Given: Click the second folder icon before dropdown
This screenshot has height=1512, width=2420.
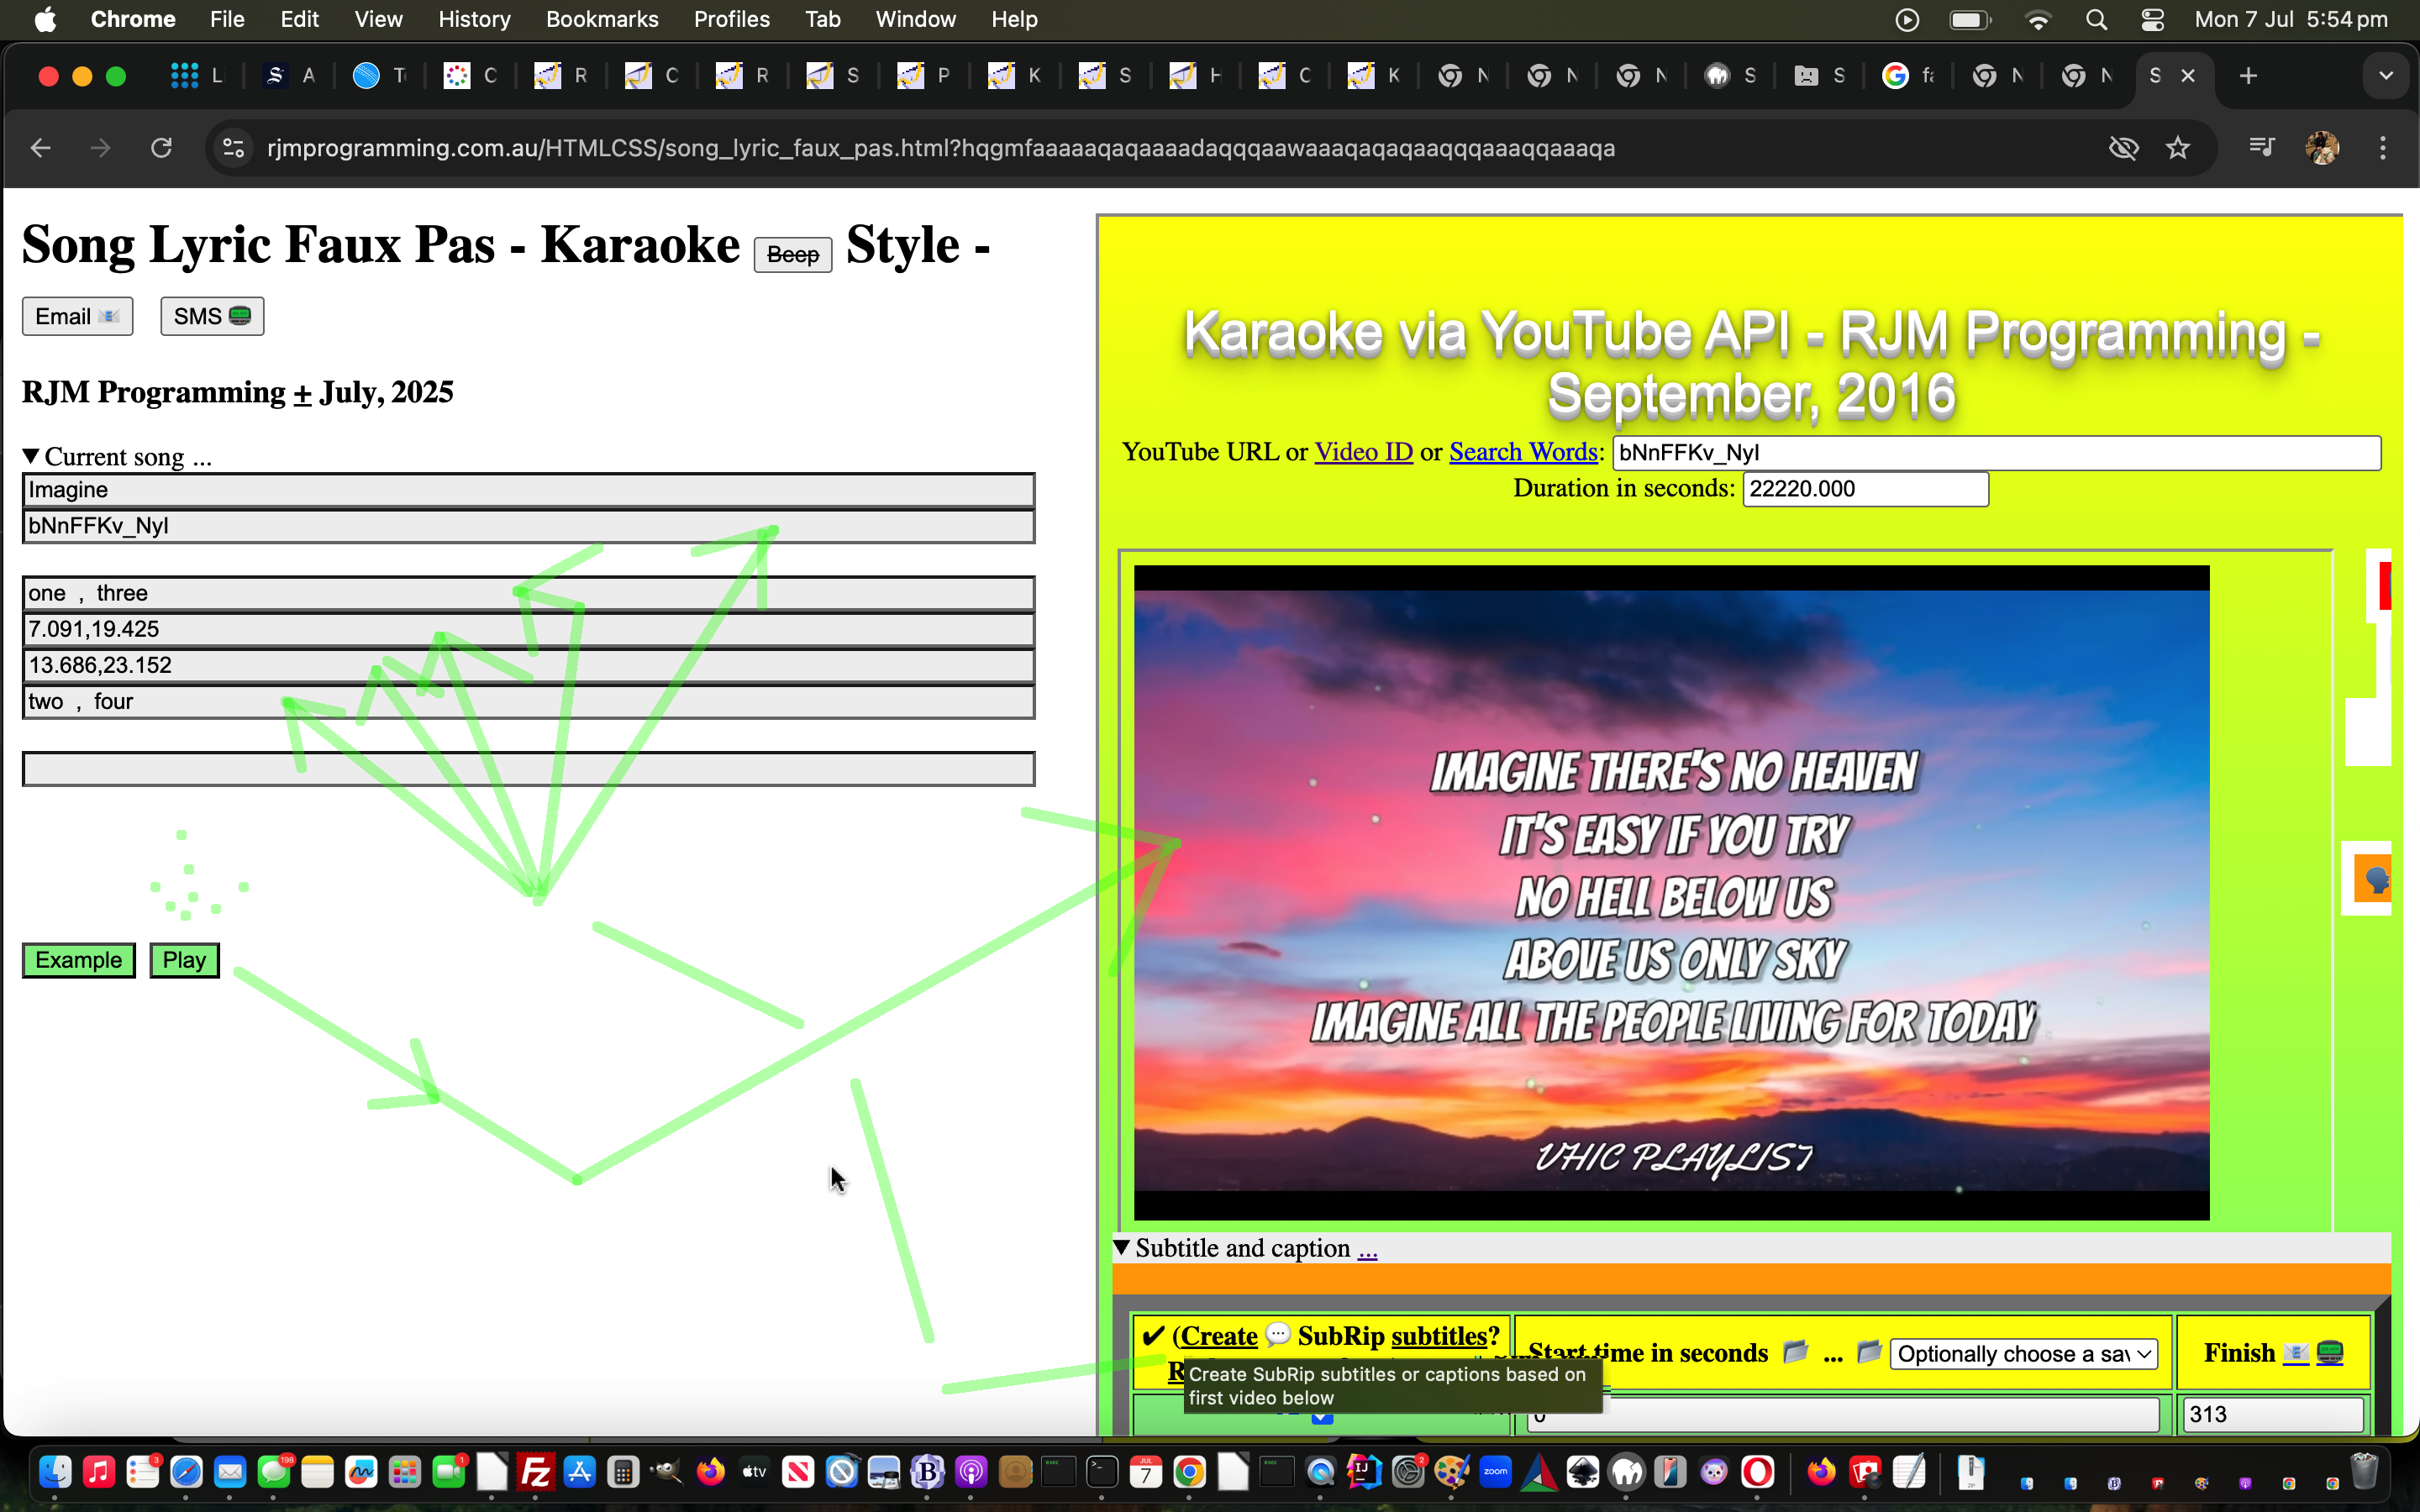Looking at the screenshot, I should point(1868,1352).
